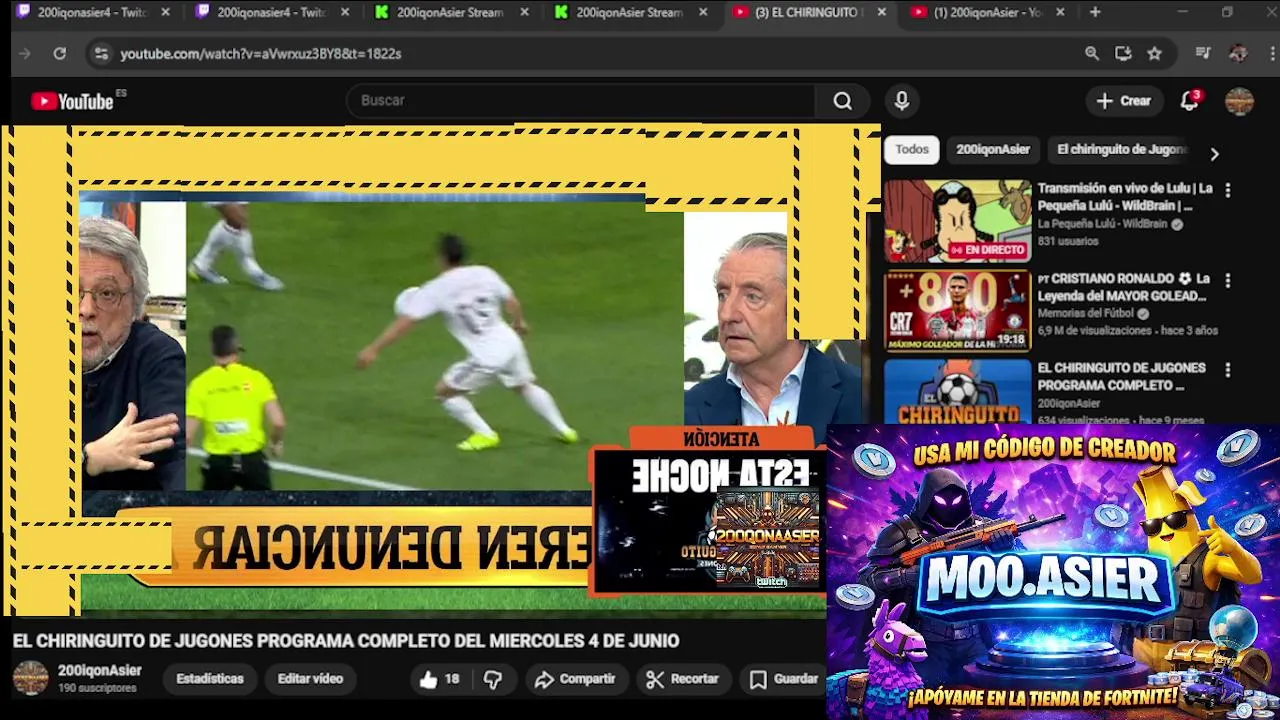
Task: Open Estadísticas for this video
Action: (210, 679)
